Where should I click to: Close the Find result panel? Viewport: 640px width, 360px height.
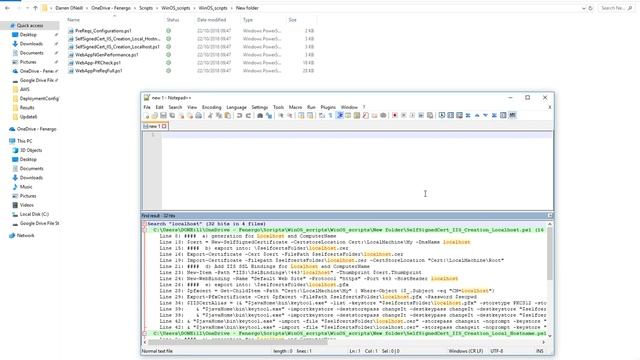550,216
